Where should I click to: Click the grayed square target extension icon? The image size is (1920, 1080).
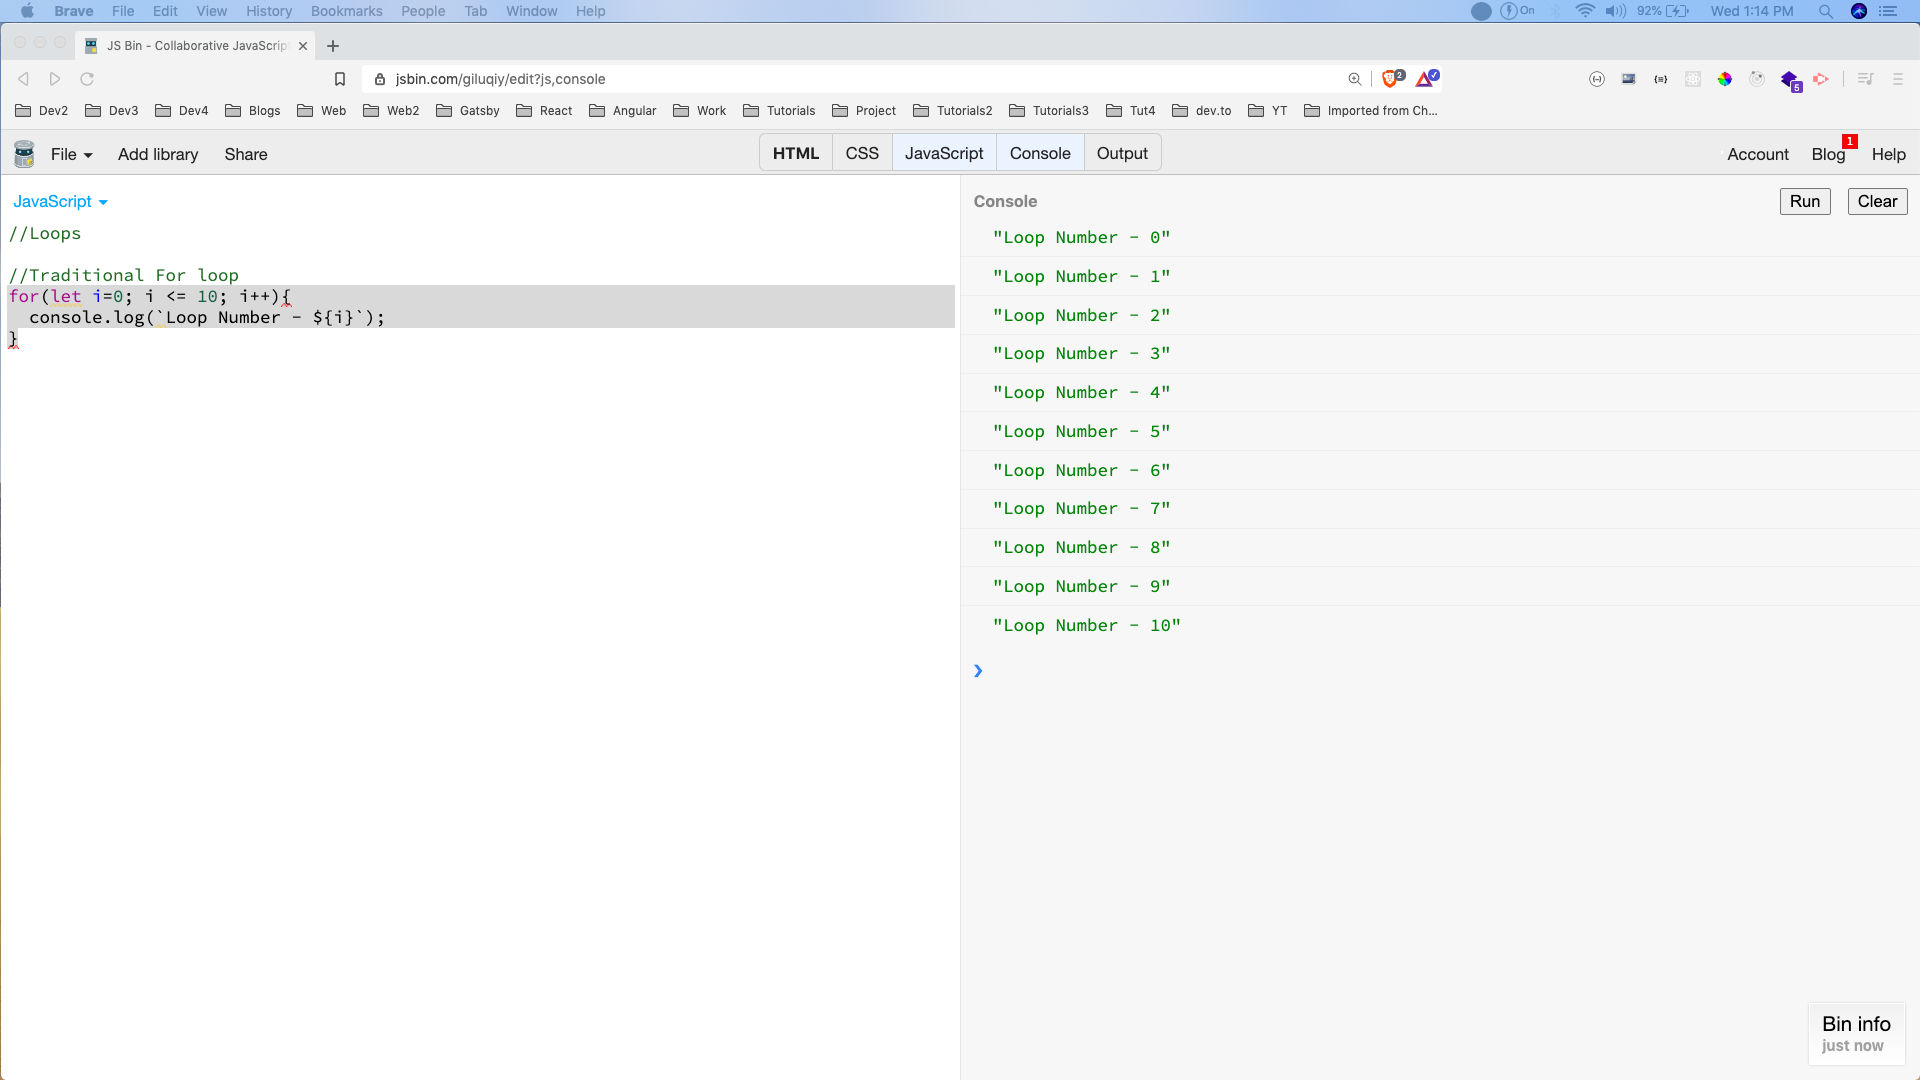pos(1693,79)
